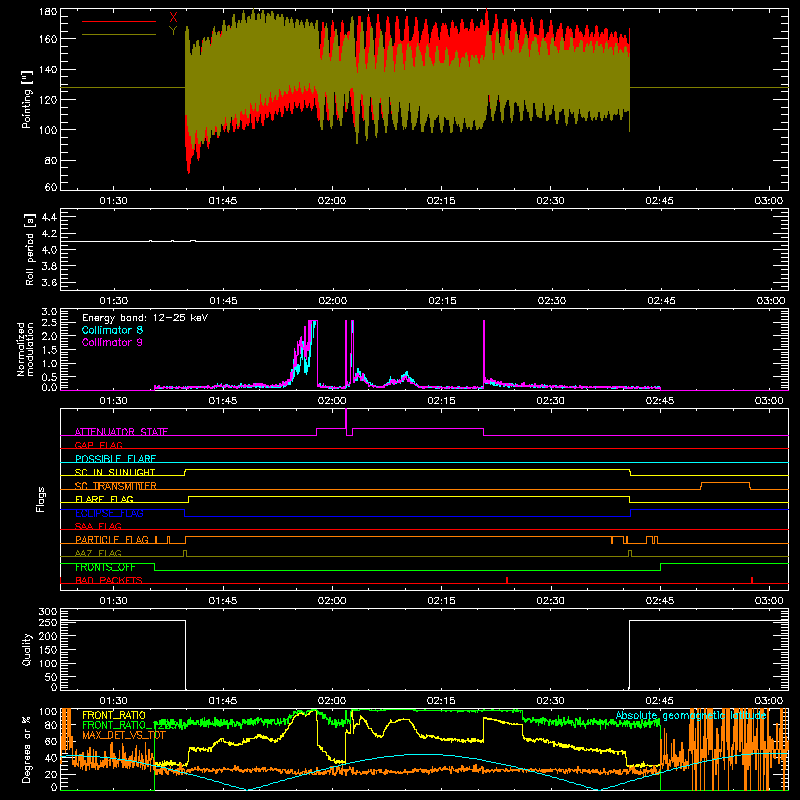
Task: Click the FRONTS_OFF label
Action: (105, 567)
